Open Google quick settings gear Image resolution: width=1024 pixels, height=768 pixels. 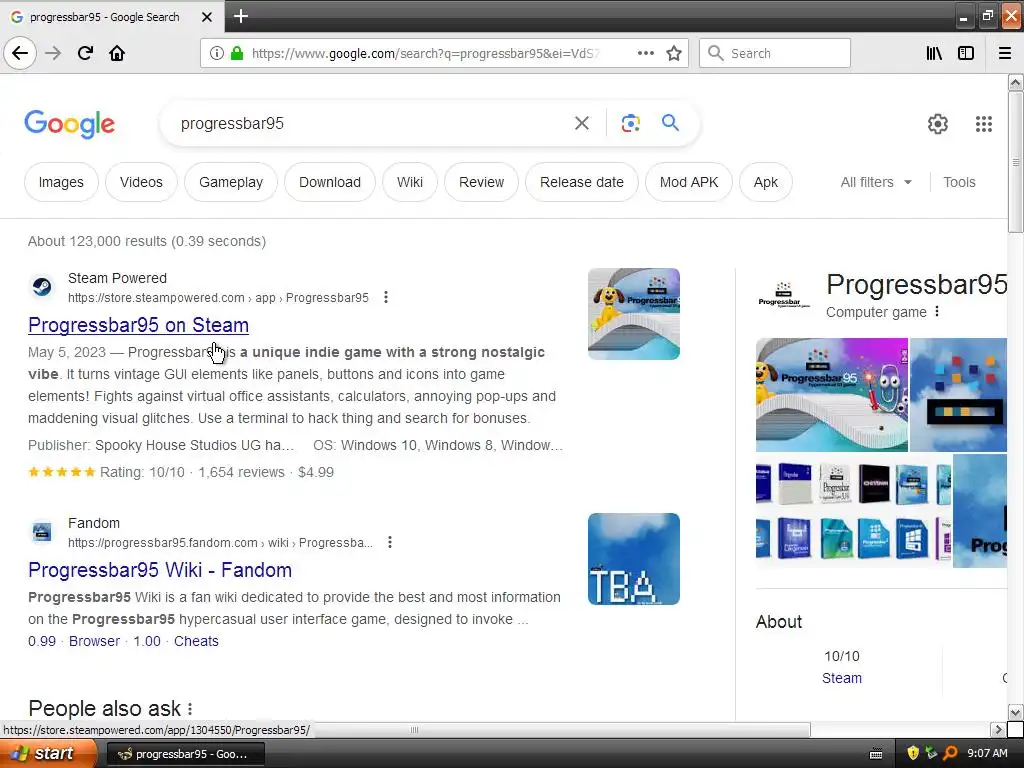[938, 123]
